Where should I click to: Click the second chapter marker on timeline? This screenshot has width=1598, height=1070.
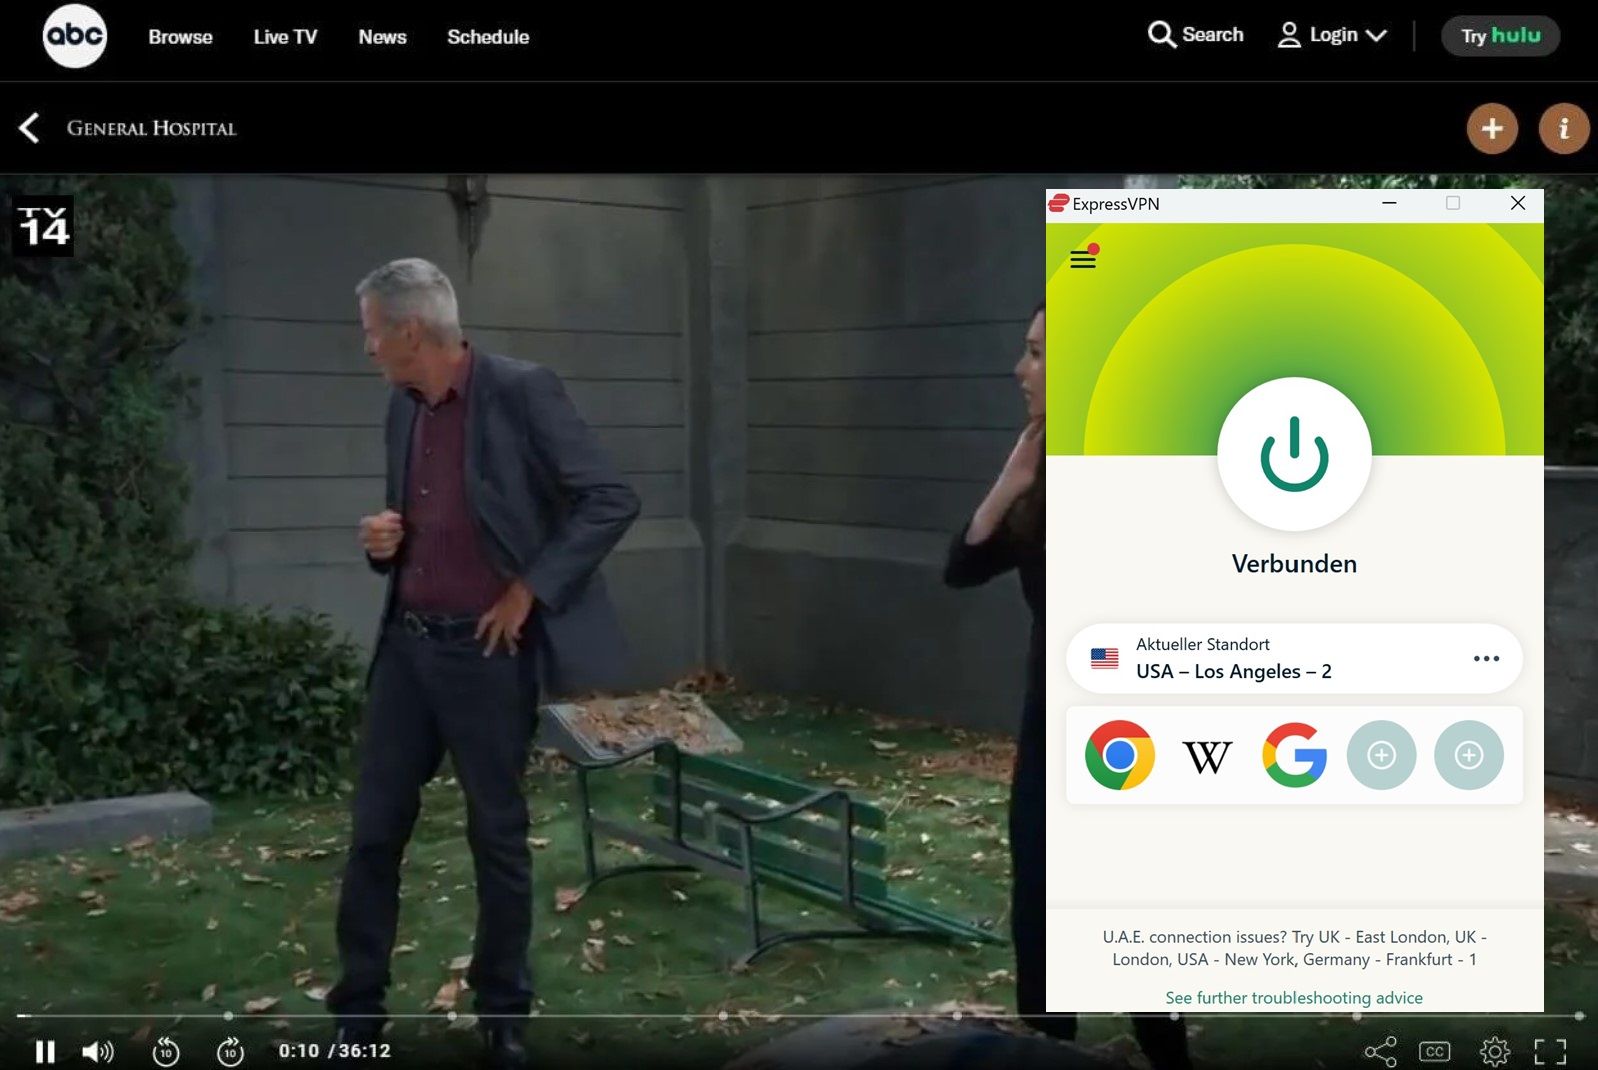point(452,1016)
